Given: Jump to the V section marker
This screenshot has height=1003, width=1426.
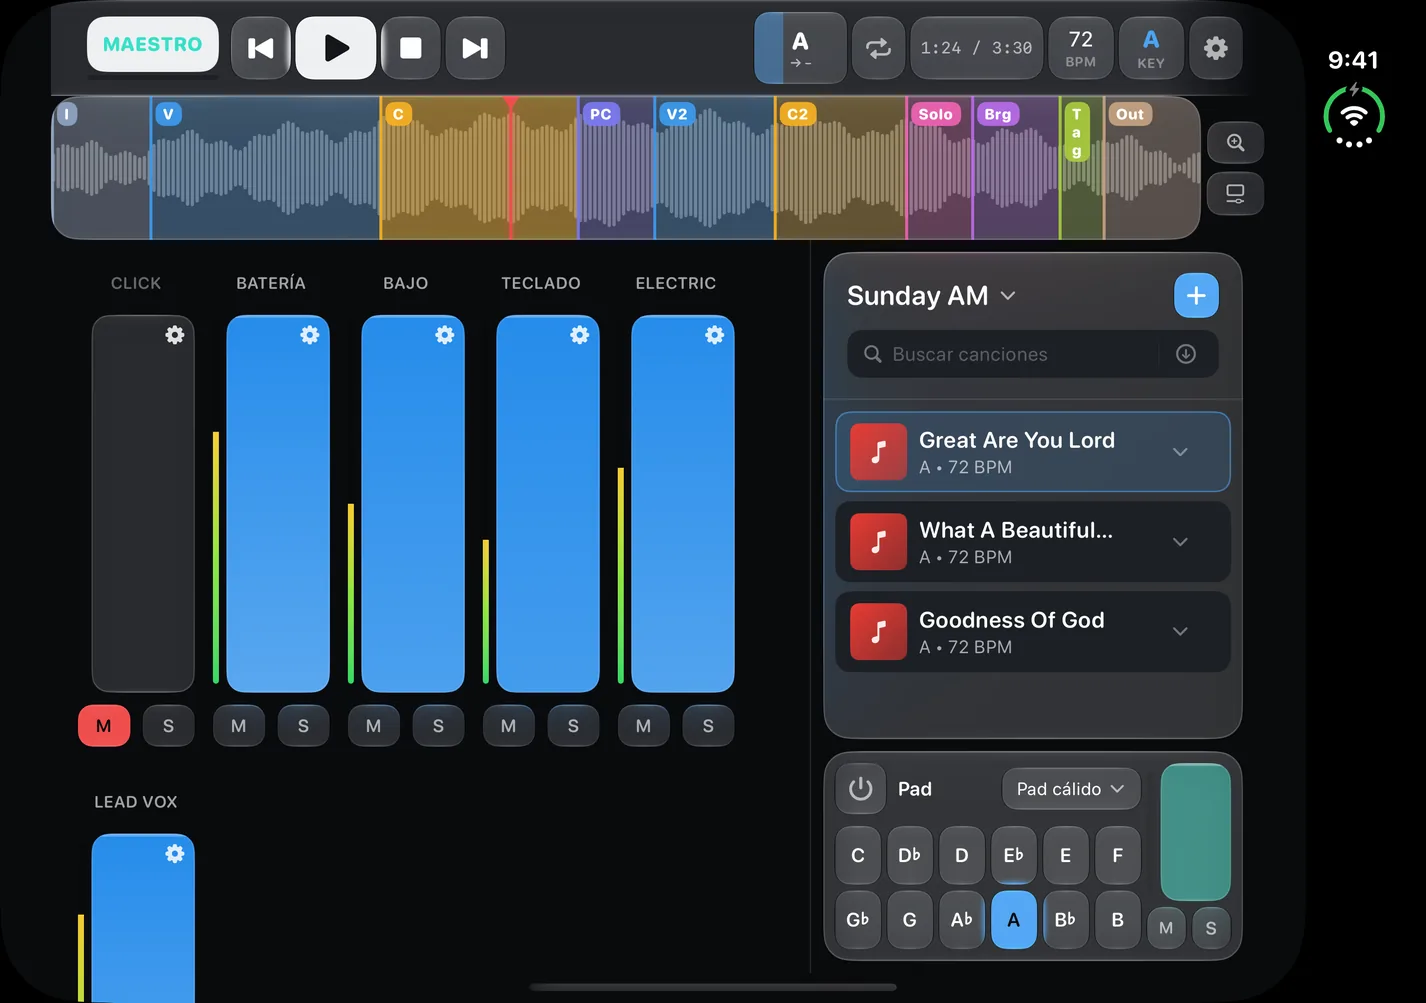Looking at the screenshot, I should [x=168, y=114].
